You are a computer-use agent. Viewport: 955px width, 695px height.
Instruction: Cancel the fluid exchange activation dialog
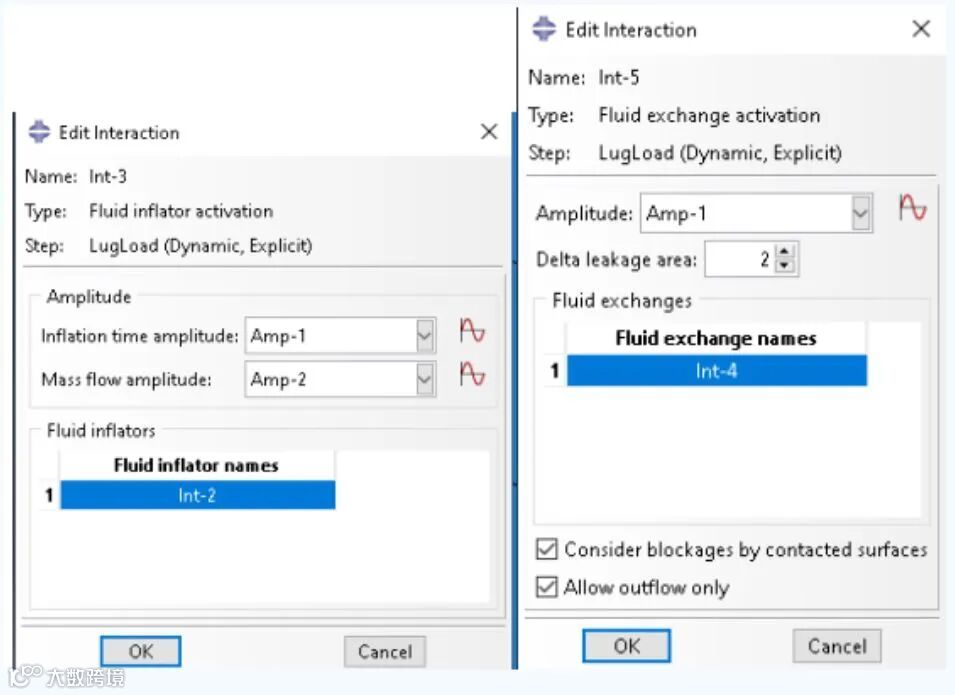[x=837, y=646]
